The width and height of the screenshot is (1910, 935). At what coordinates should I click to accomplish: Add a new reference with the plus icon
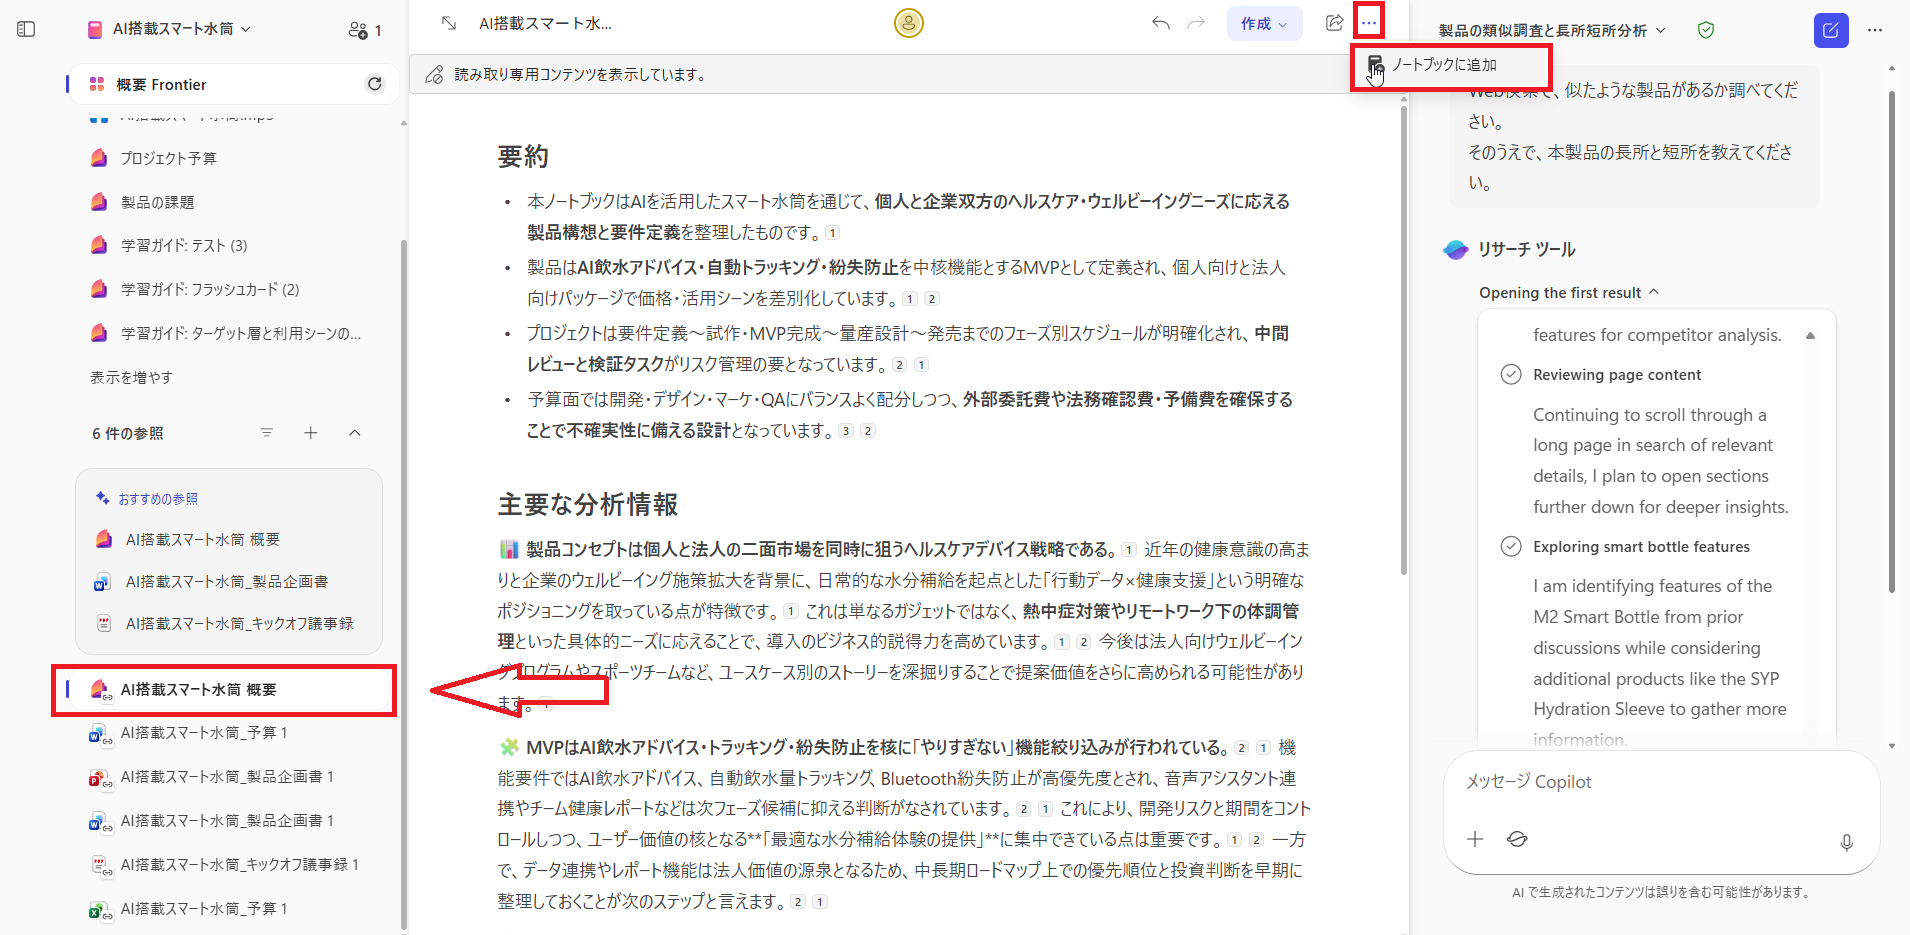click(311, 433)
